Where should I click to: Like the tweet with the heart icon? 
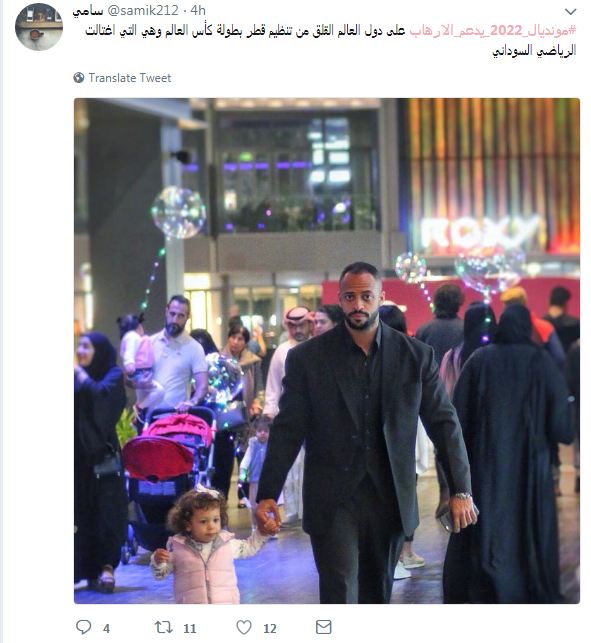244,627
